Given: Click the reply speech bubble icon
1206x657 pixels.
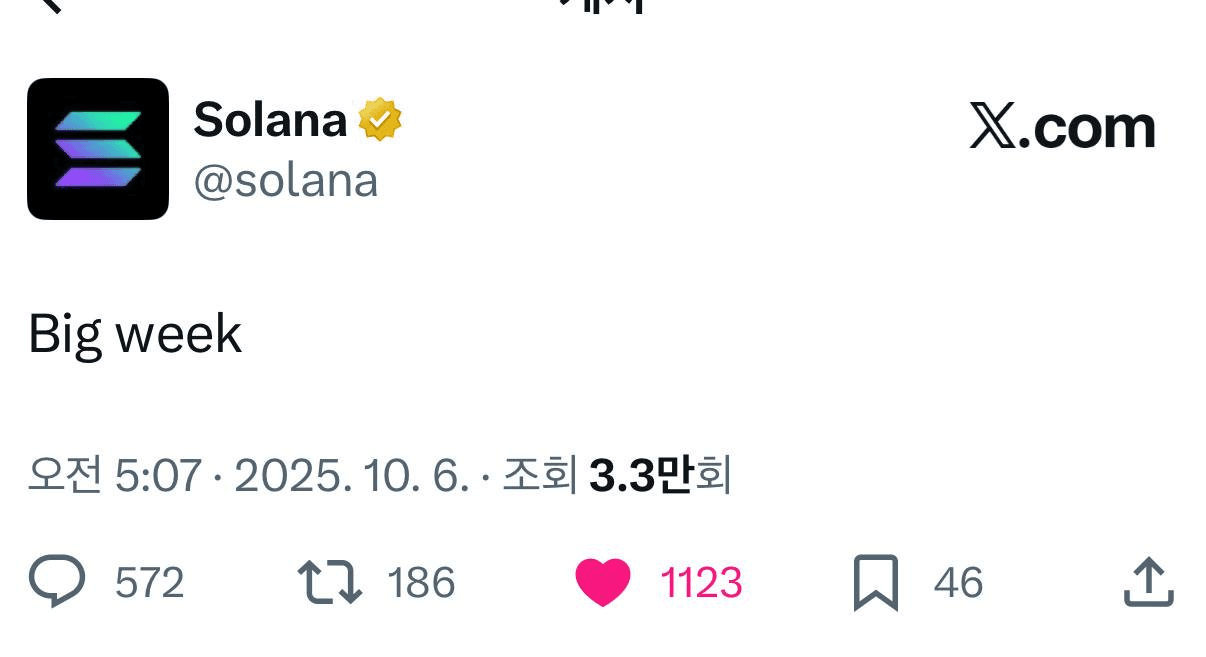Looking at the screenshot, I should click(57, 582).
